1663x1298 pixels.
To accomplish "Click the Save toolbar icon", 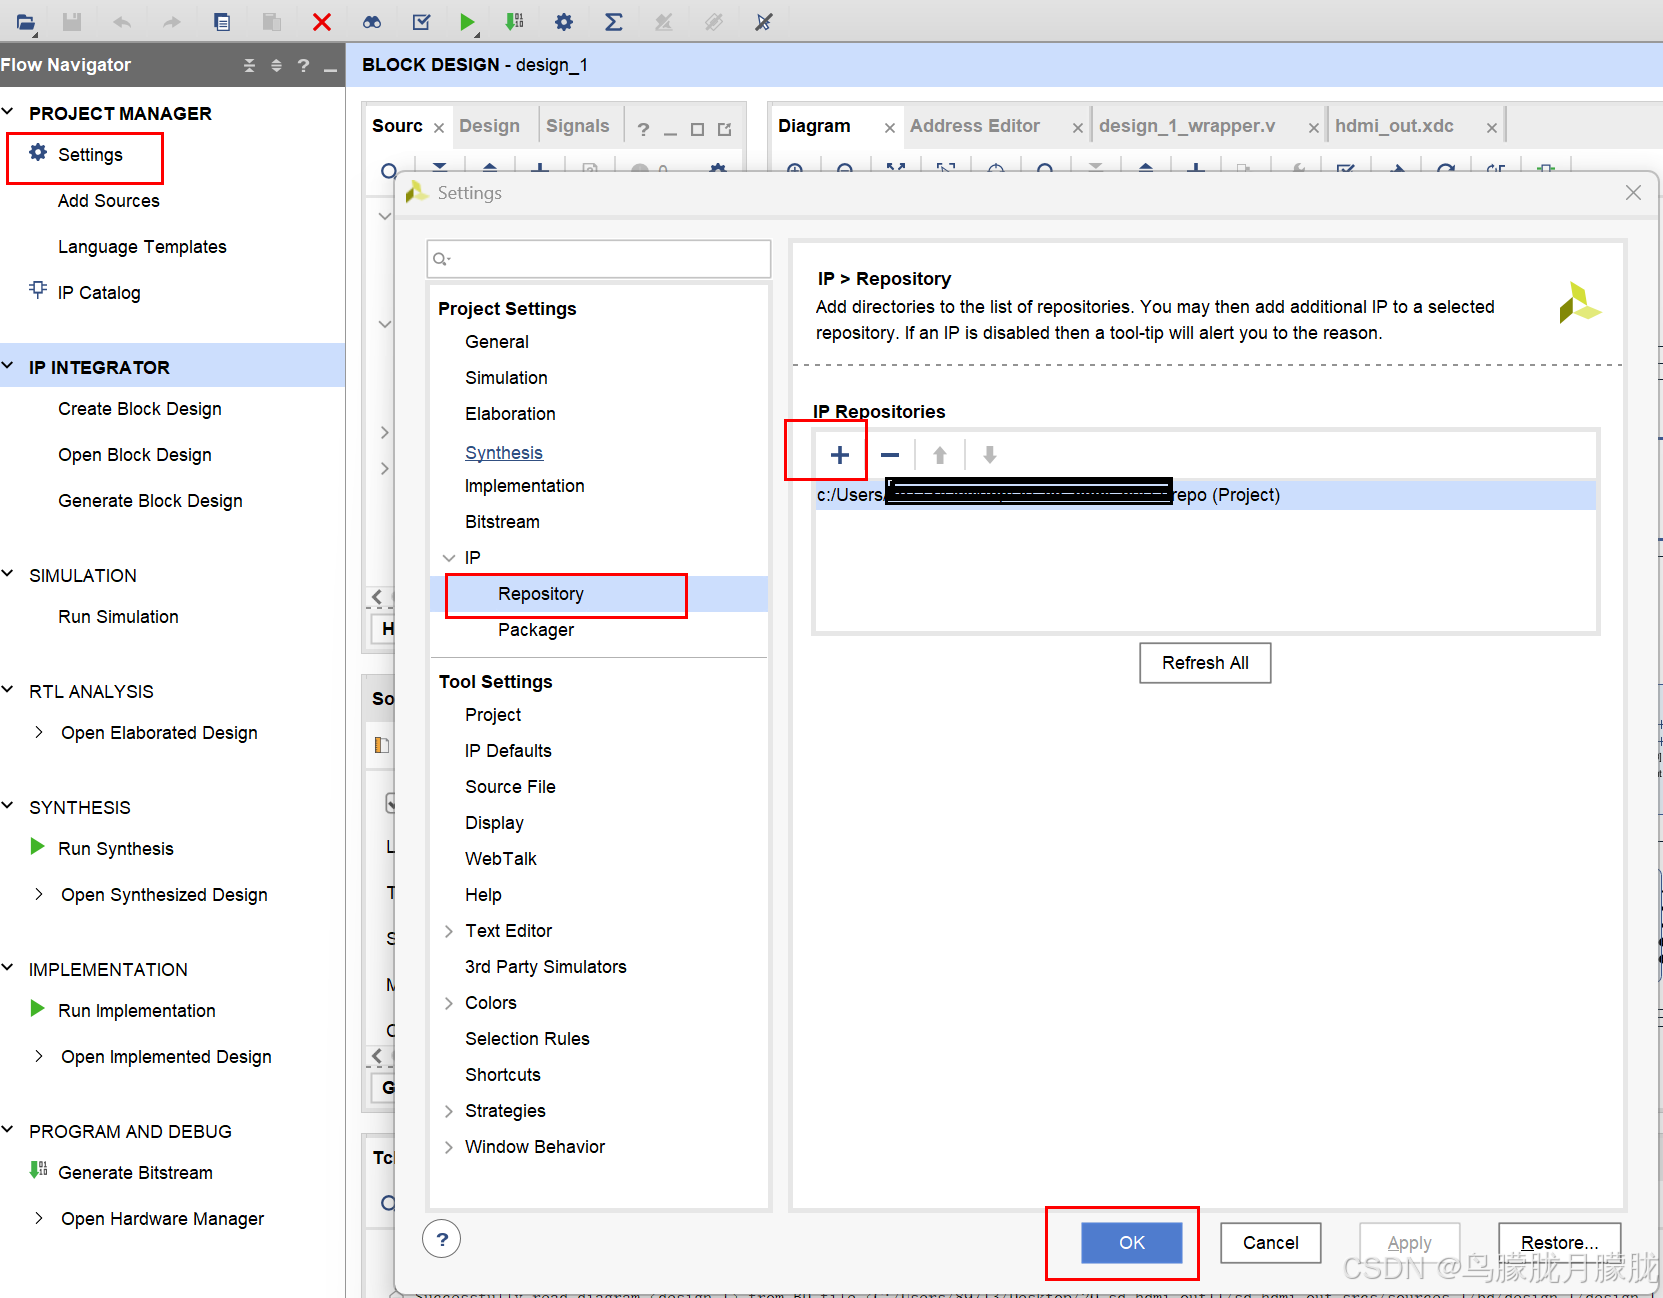I will (72, 22).
